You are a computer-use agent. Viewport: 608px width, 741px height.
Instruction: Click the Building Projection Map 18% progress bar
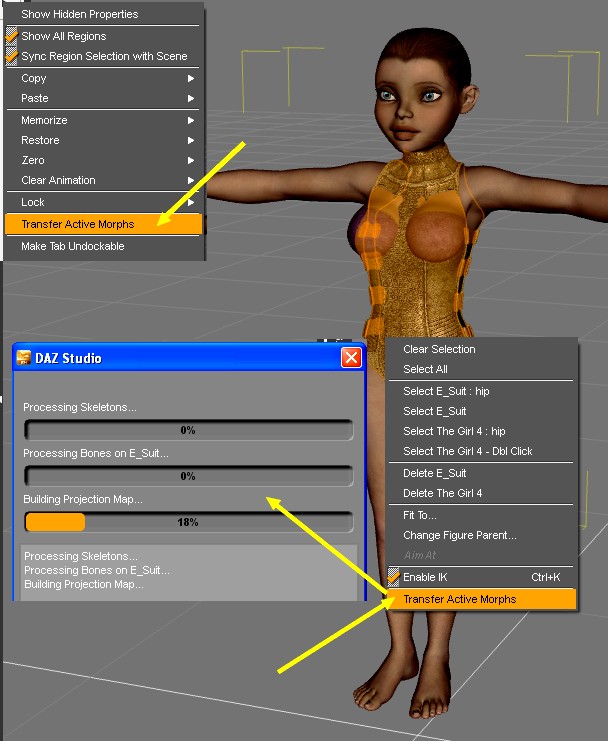click(x=188, y=522)
